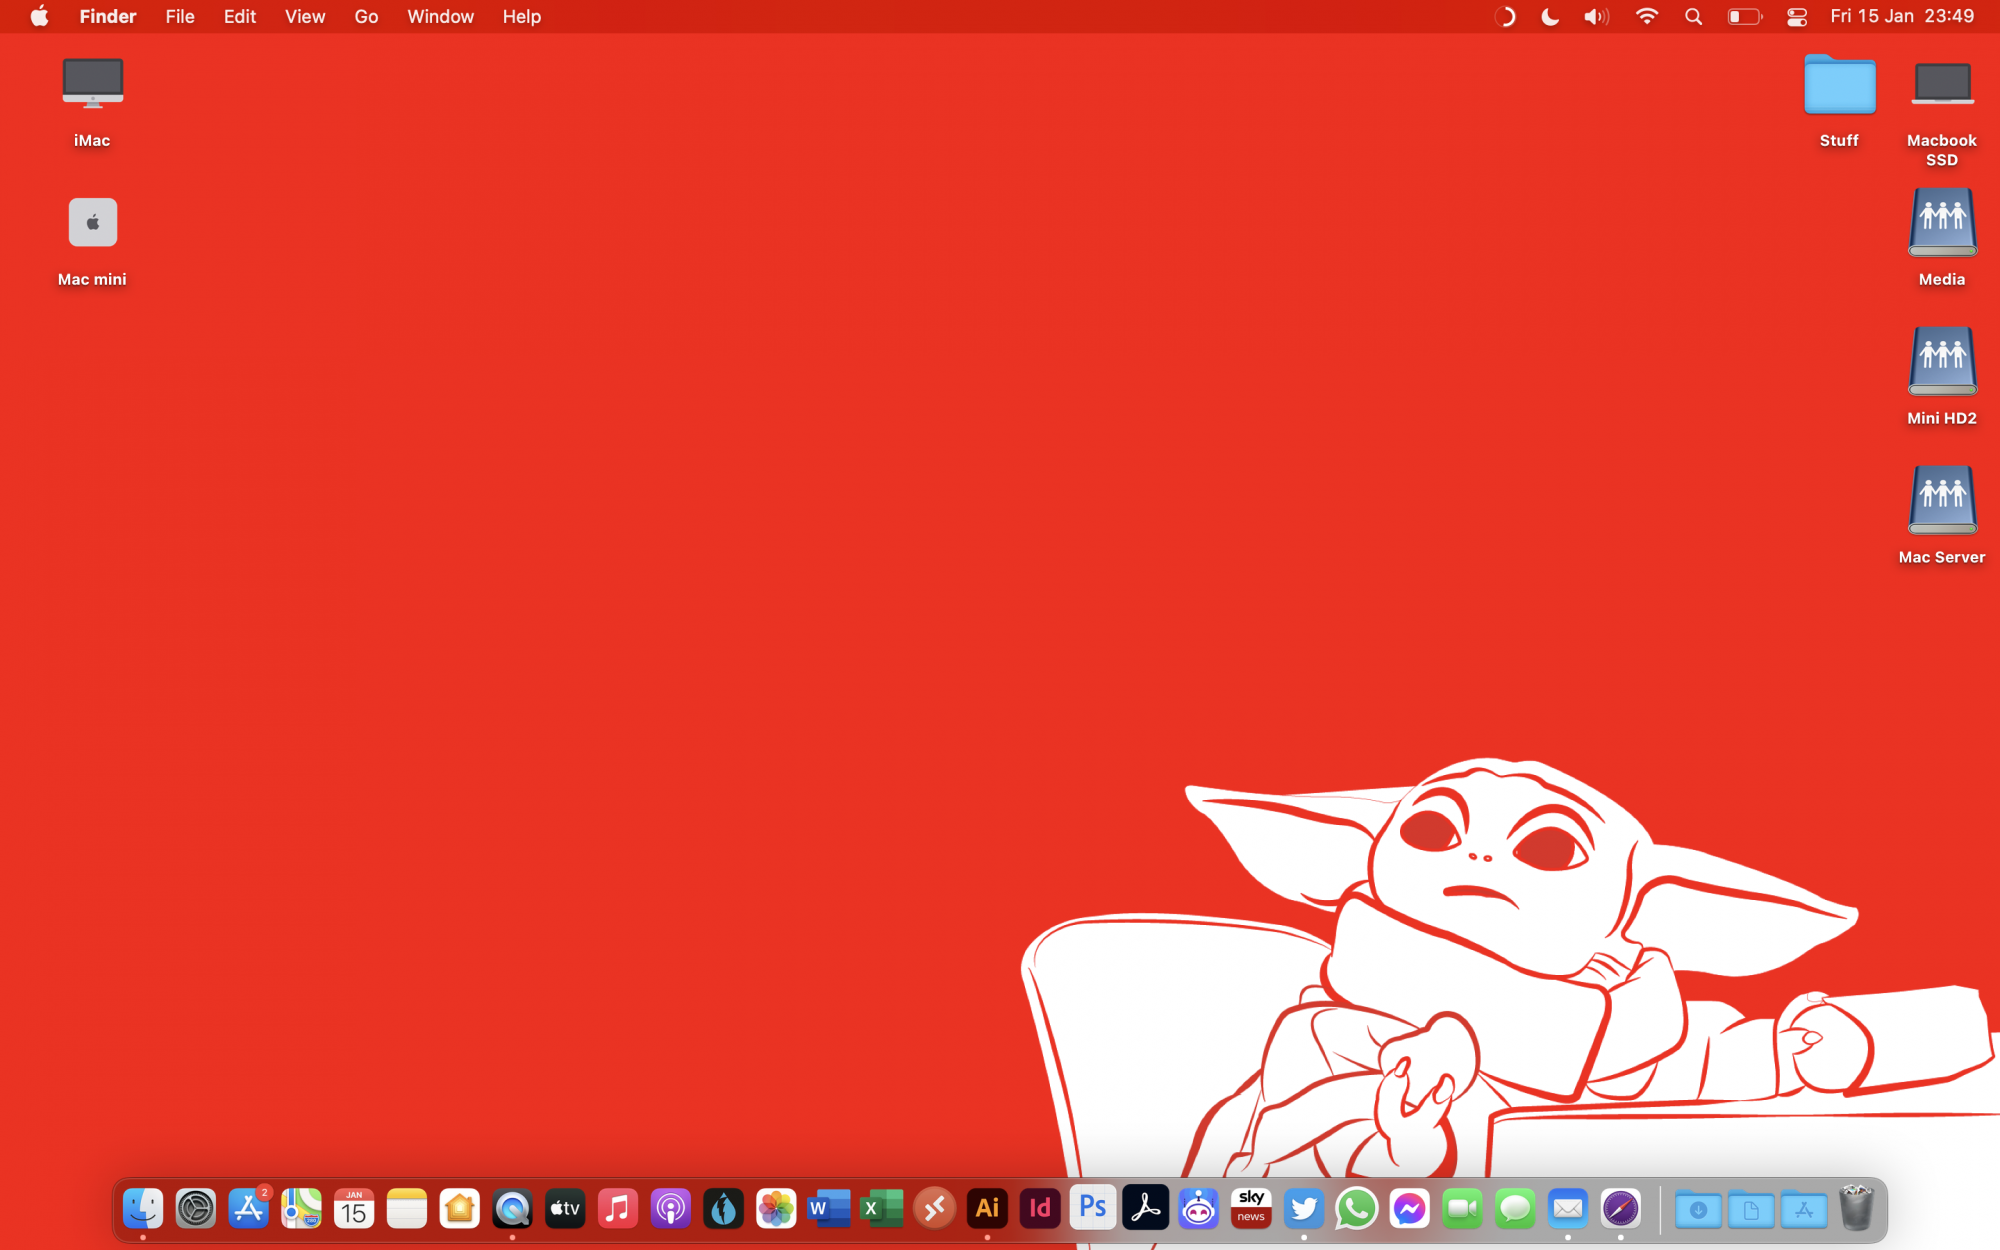Open the App Store Dock icon

pyautogui.click(x=249, y=1209)
